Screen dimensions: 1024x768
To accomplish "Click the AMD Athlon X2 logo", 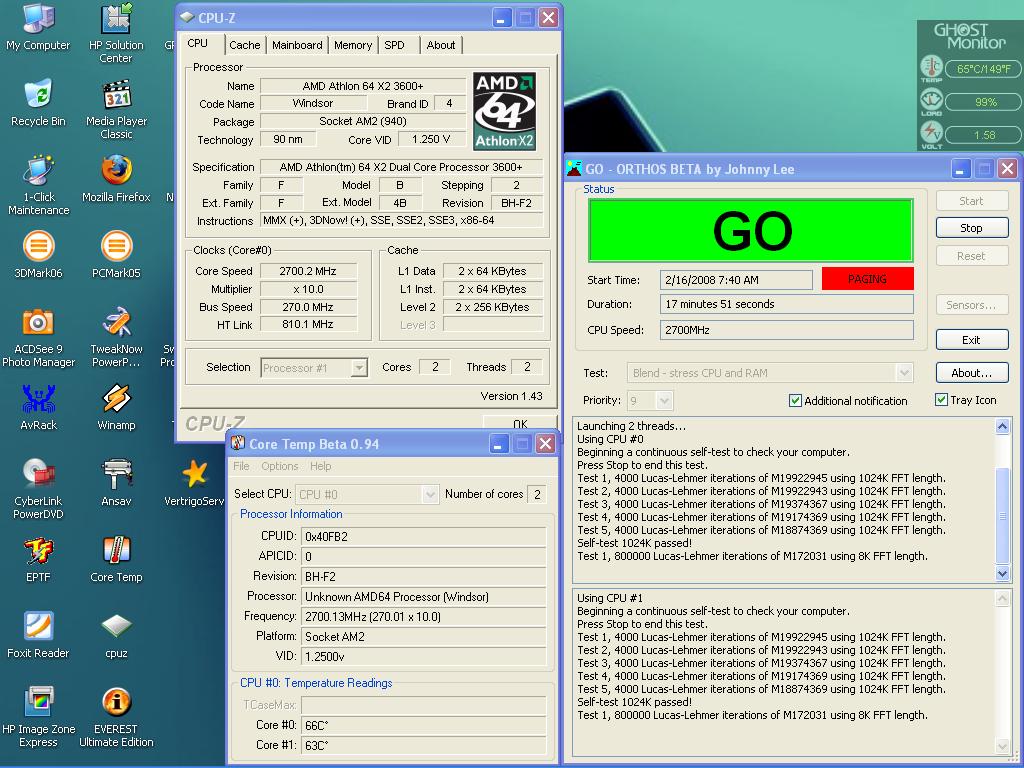I will pos(504,111).
